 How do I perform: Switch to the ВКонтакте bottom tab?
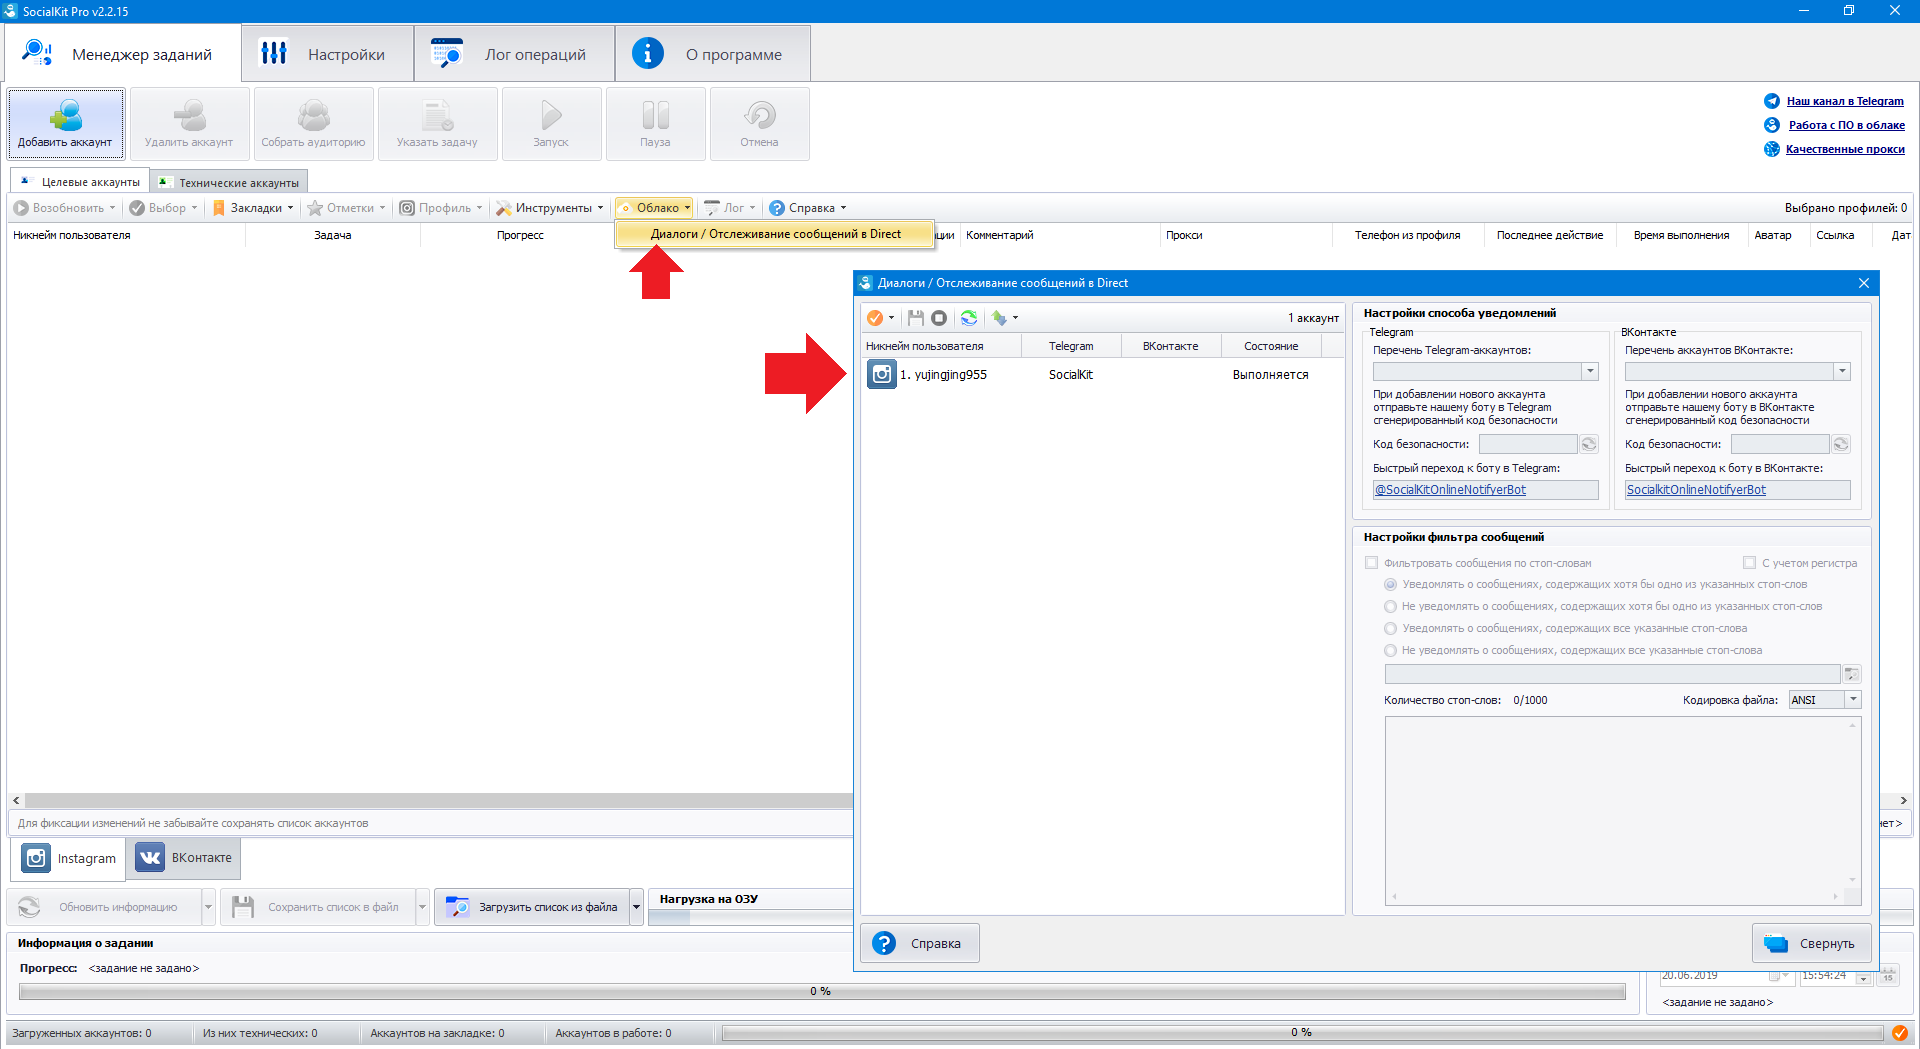[x=184, y=858]
